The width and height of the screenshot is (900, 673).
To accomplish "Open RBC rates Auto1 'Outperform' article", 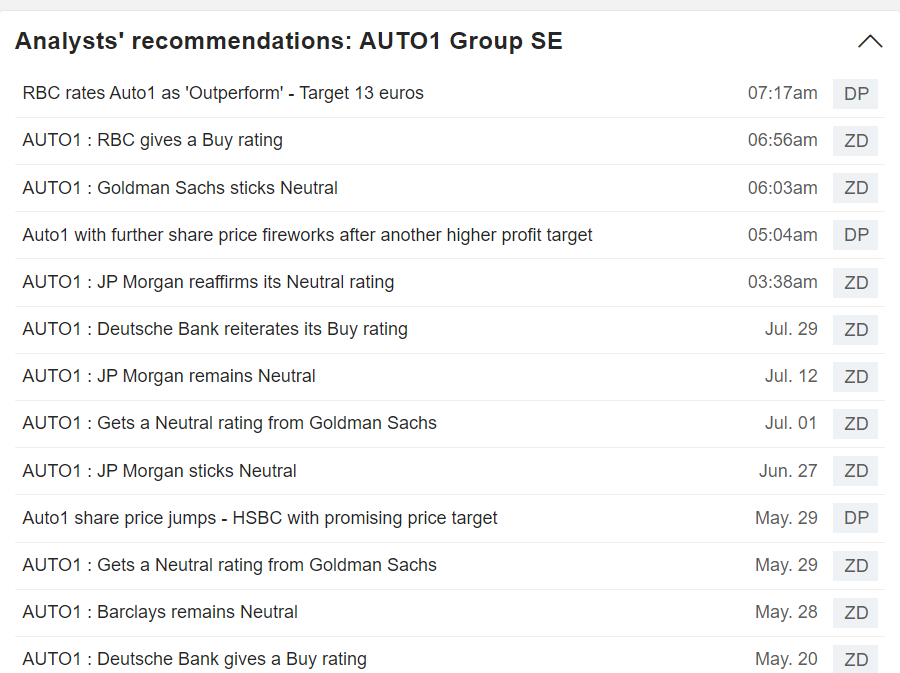I will point(223,93).
